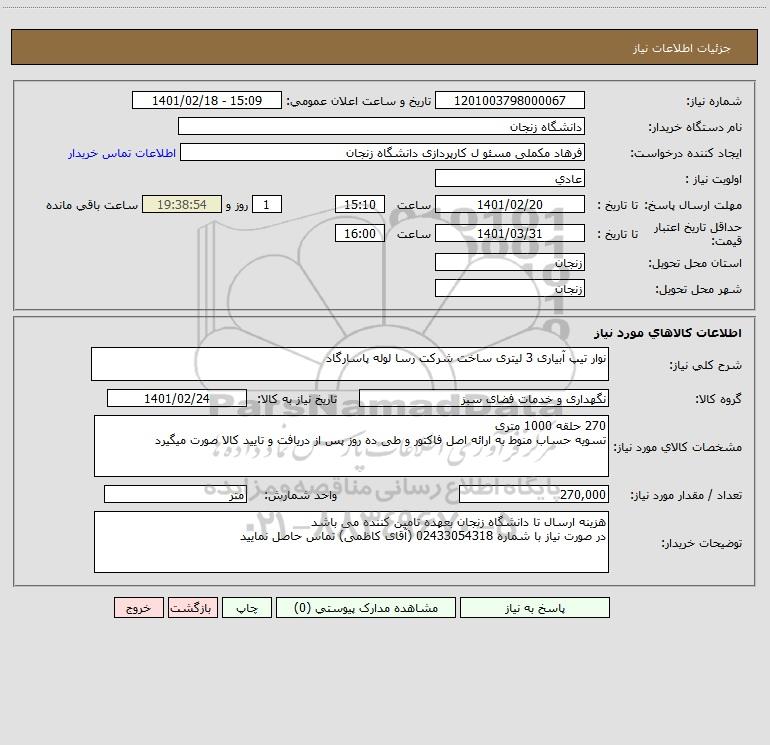The height and width of the screenshot is (745, 770).
Task: Click price validity time 16:00
Action: click(x=359, y=233)
